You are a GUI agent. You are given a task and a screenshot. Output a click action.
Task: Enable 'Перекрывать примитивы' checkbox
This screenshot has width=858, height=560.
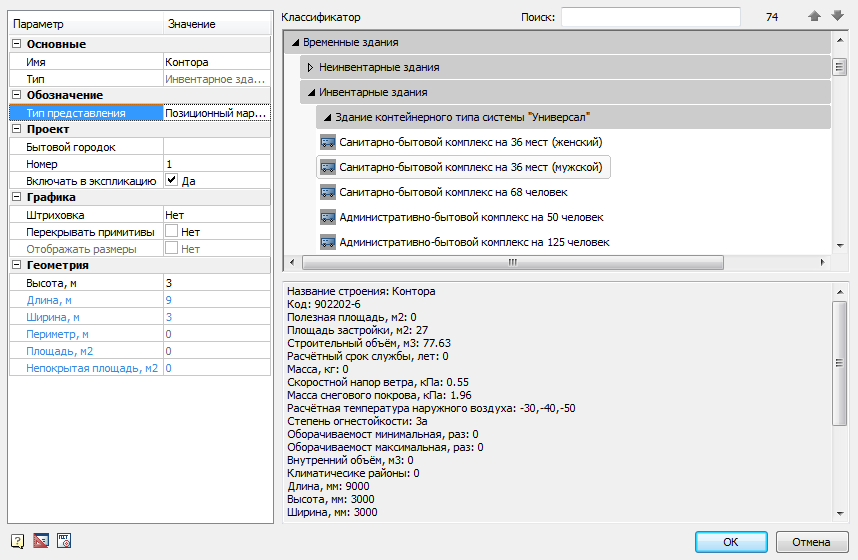172,232
